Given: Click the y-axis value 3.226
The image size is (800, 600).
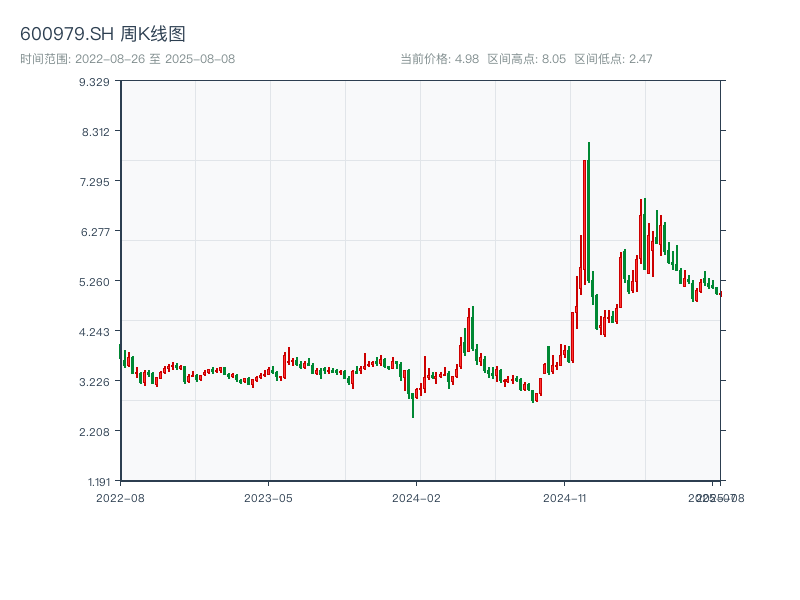Looking at the screenshot, I should click(94, 382).
